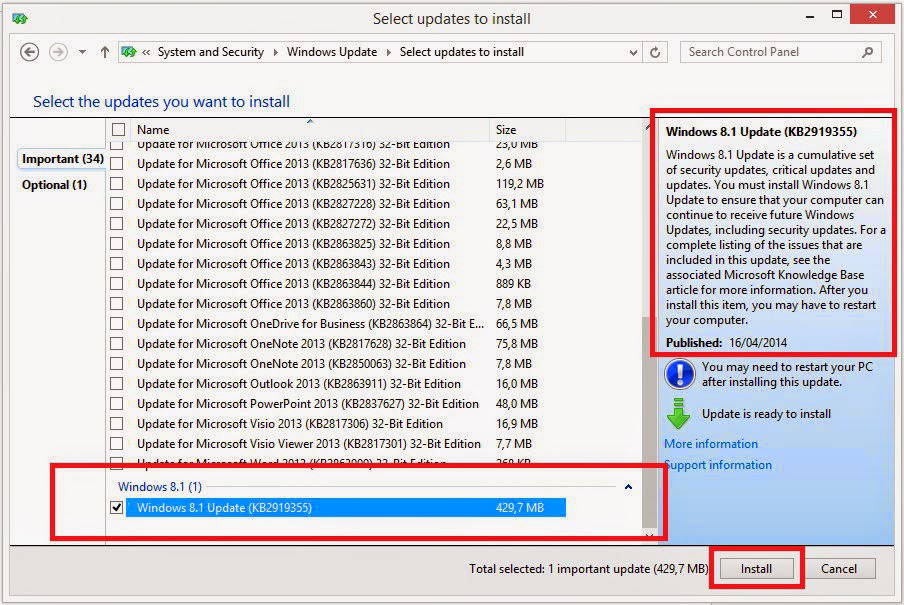The image size is (904, 605).
Task: Click the Cancel button
Action: (x=838, y=569)
